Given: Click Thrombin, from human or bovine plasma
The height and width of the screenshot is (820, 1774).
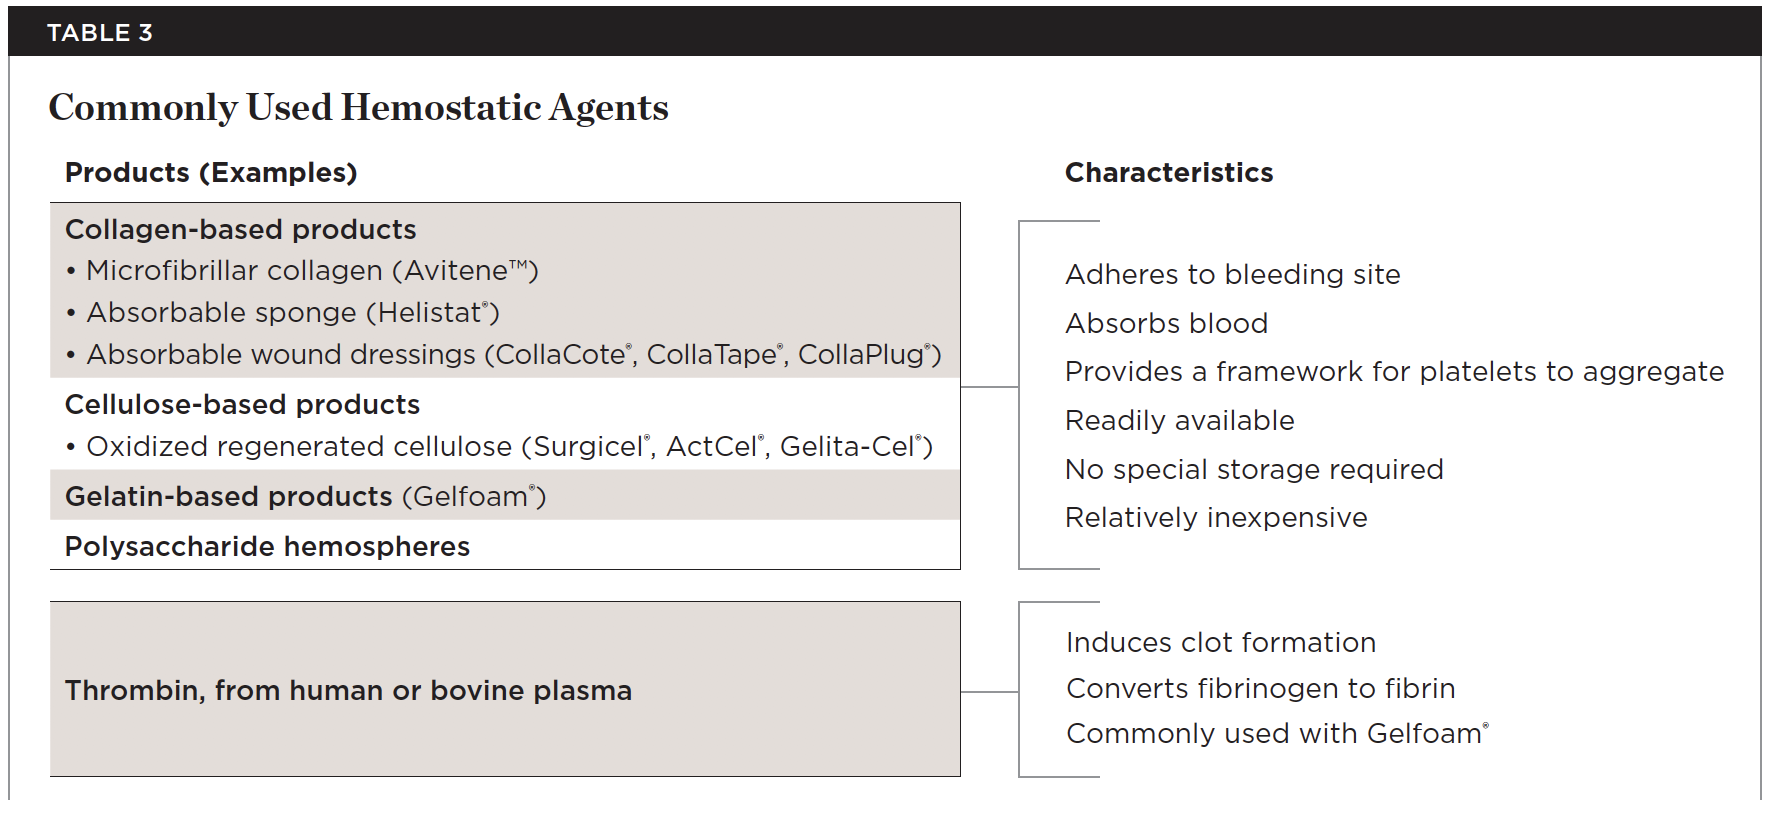Looking at the screenshot, I should [x=348, y=691].
